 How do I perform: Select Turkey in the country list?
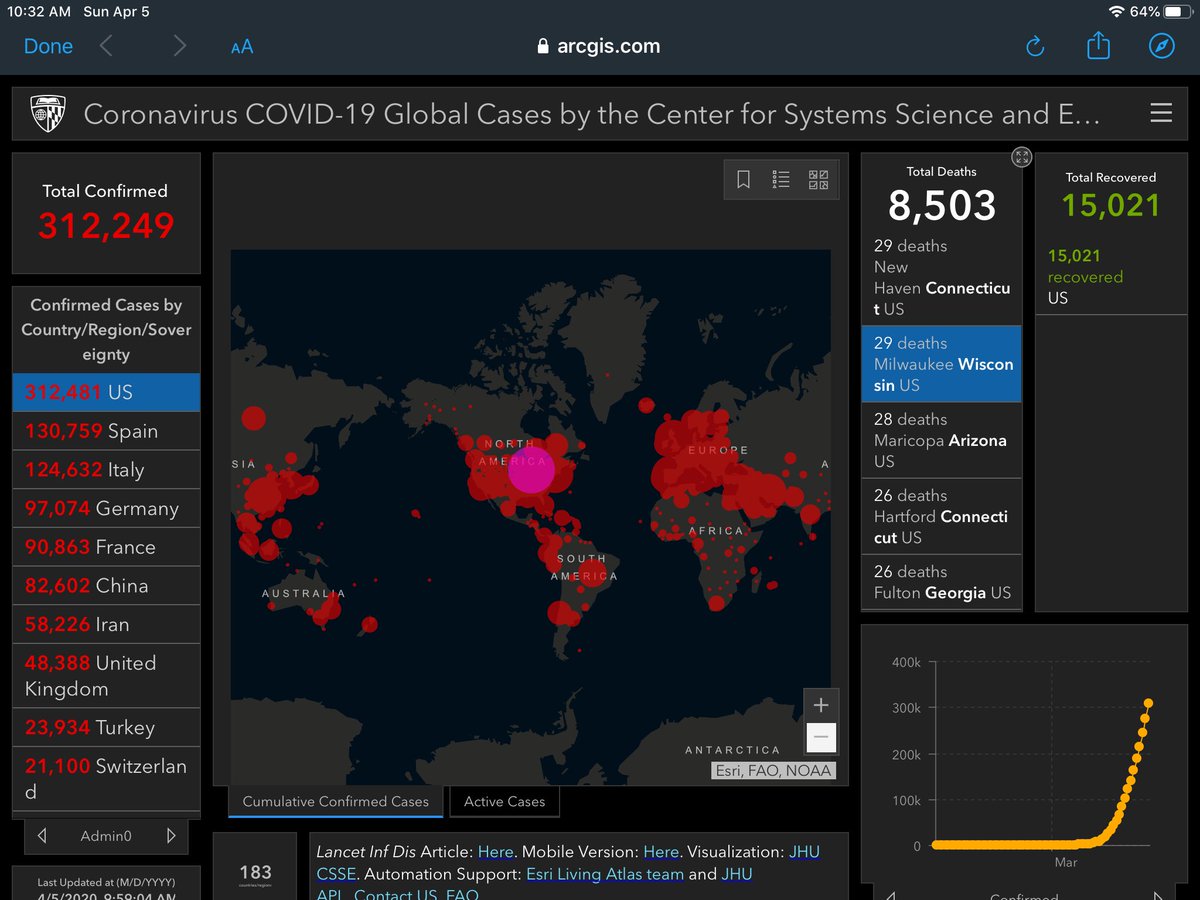point(106,727)
